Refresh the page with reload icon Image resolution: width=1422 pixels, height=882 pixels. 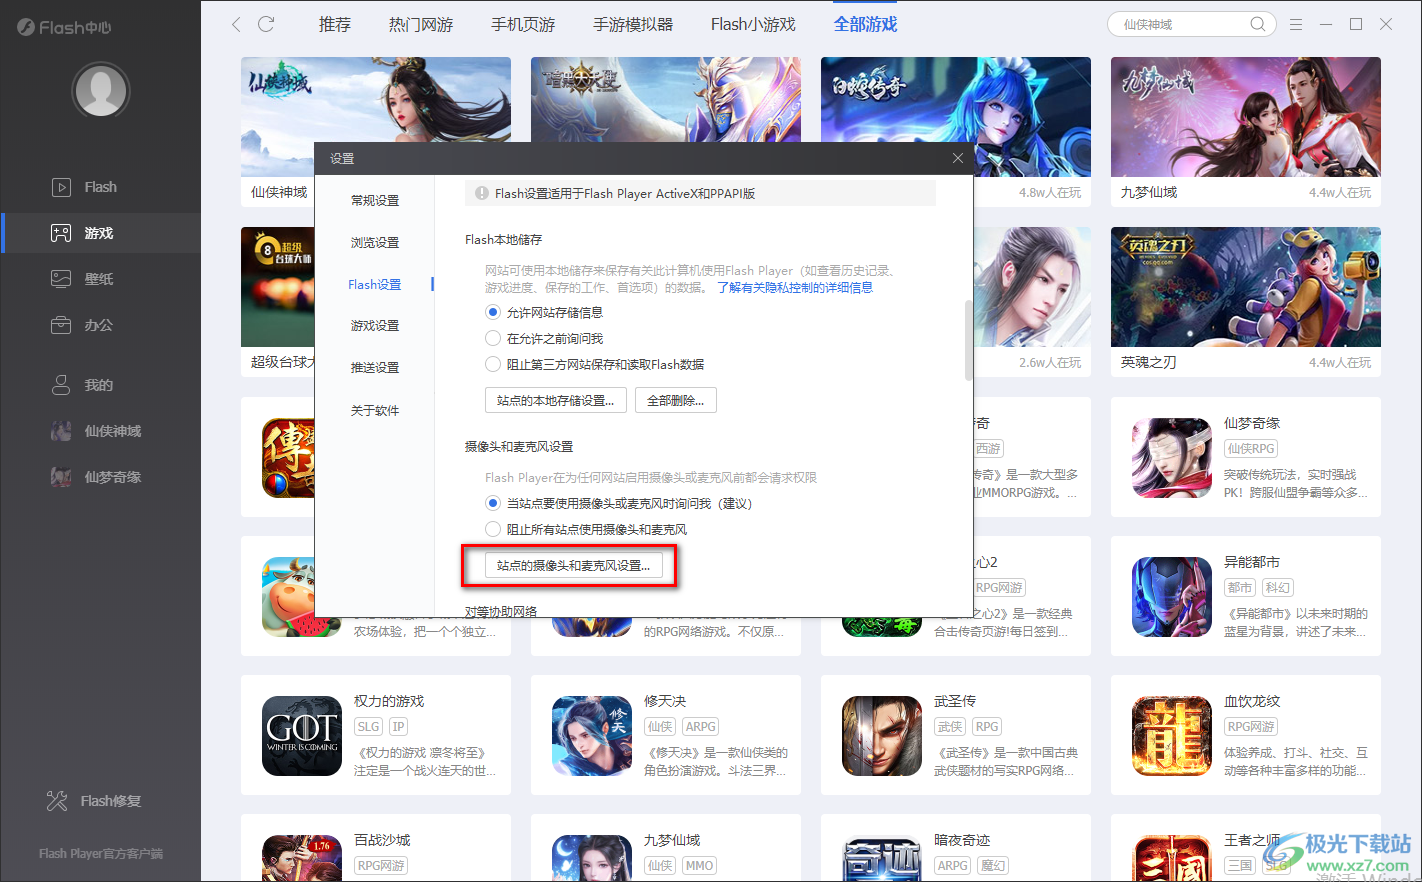click(266, 24)
